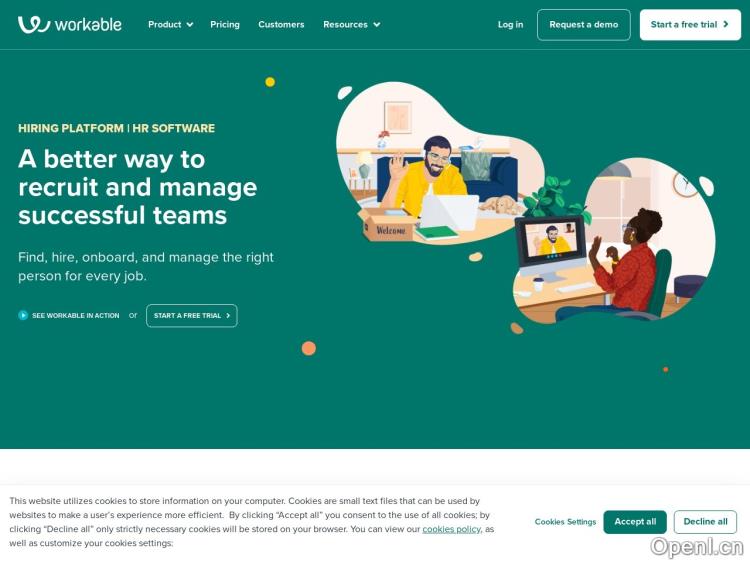Expand the Resources dropdown menu
Viewport: 750px width, 562px height.
pos(352,24)
